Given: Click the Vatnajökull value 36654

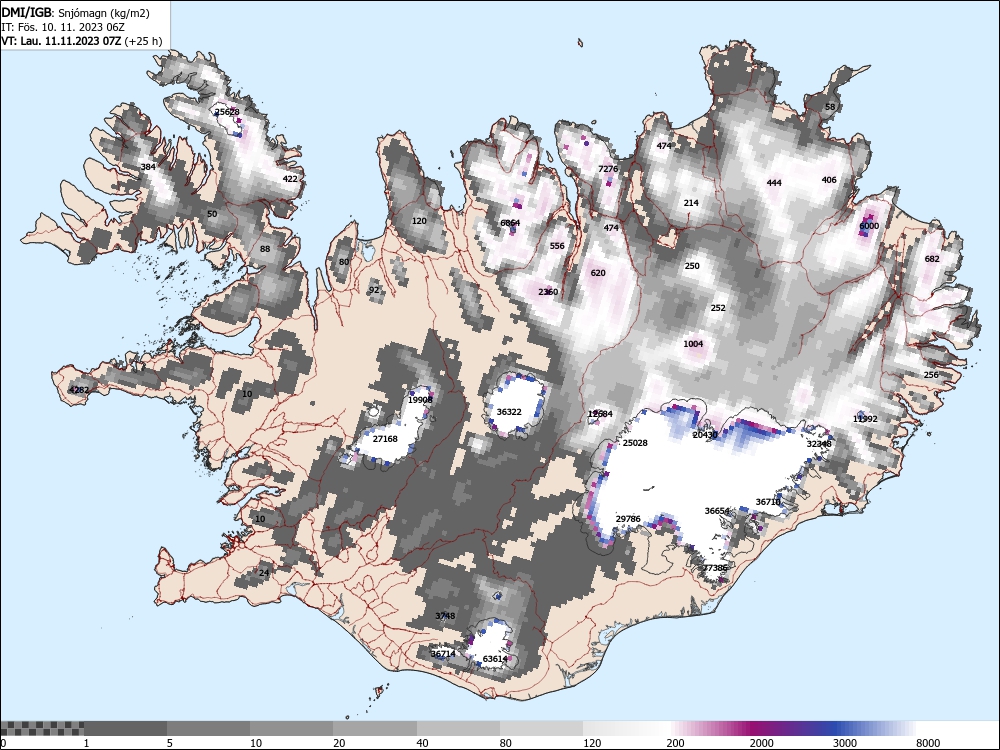Looking at the screenshot, I should [x=717, y=511].
